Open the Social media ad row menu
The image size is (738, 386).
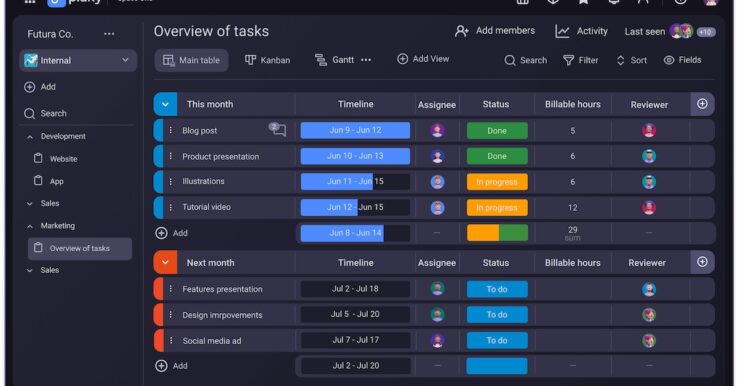171,340
